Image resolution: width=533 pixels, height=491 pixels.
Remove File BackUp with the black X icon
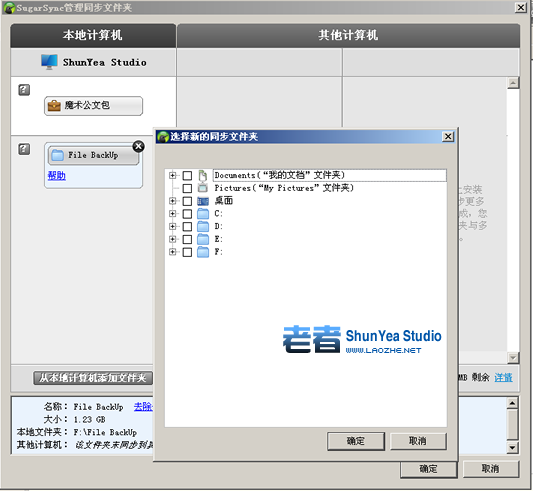coord(138,146)
